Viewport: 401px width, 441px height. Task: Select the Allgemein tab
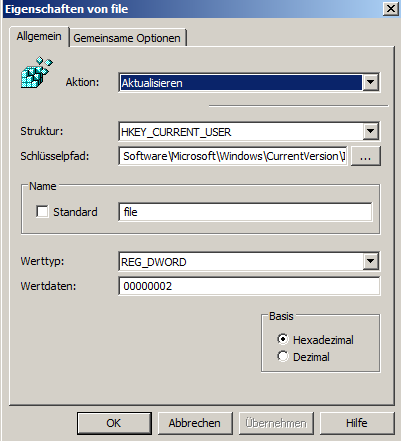(39, 36)
